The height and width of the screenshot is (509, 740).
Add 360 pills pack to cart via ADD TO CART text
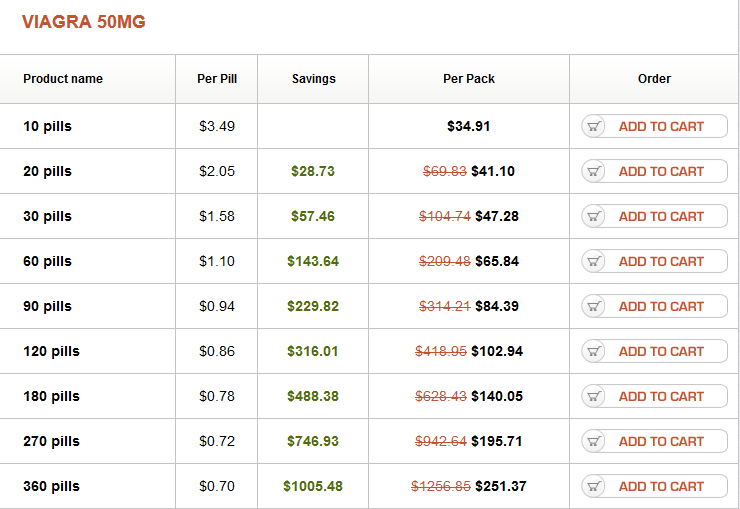(x=661, y=486)
